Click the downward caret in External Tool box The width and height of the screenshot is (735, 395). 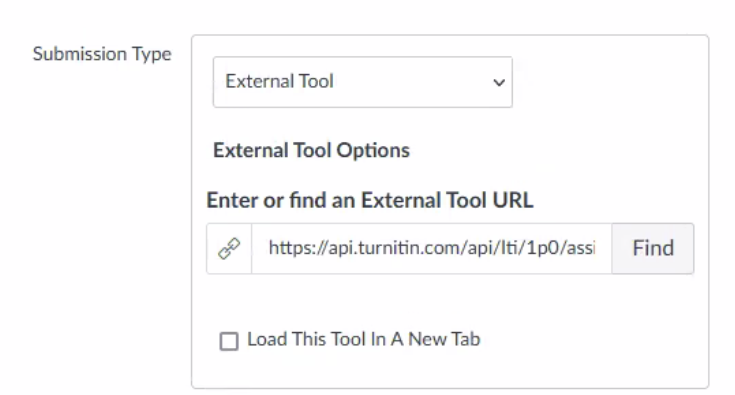pos(499,83)
